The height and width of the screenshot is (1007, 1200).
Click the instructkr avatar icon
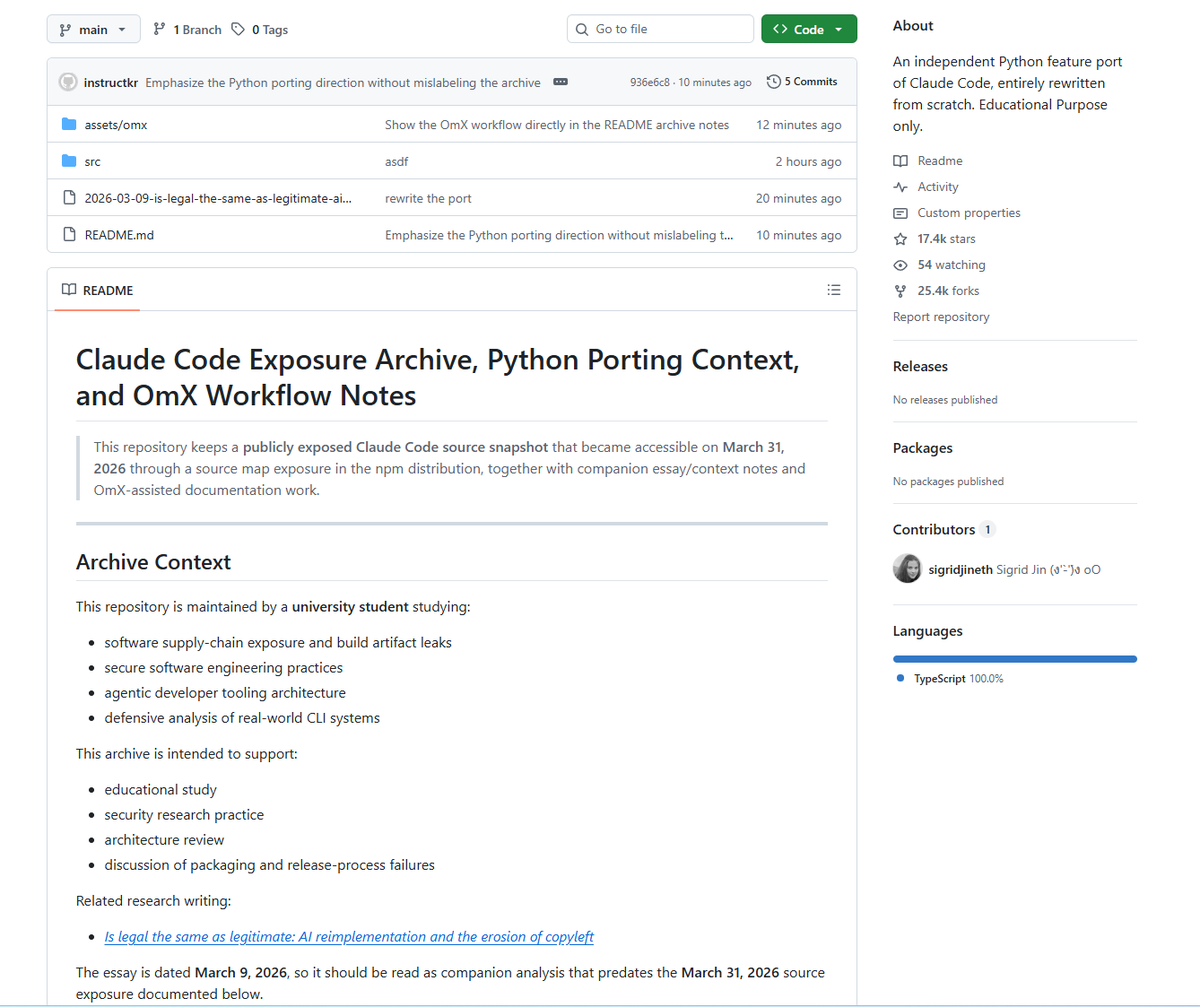point(68,82)
